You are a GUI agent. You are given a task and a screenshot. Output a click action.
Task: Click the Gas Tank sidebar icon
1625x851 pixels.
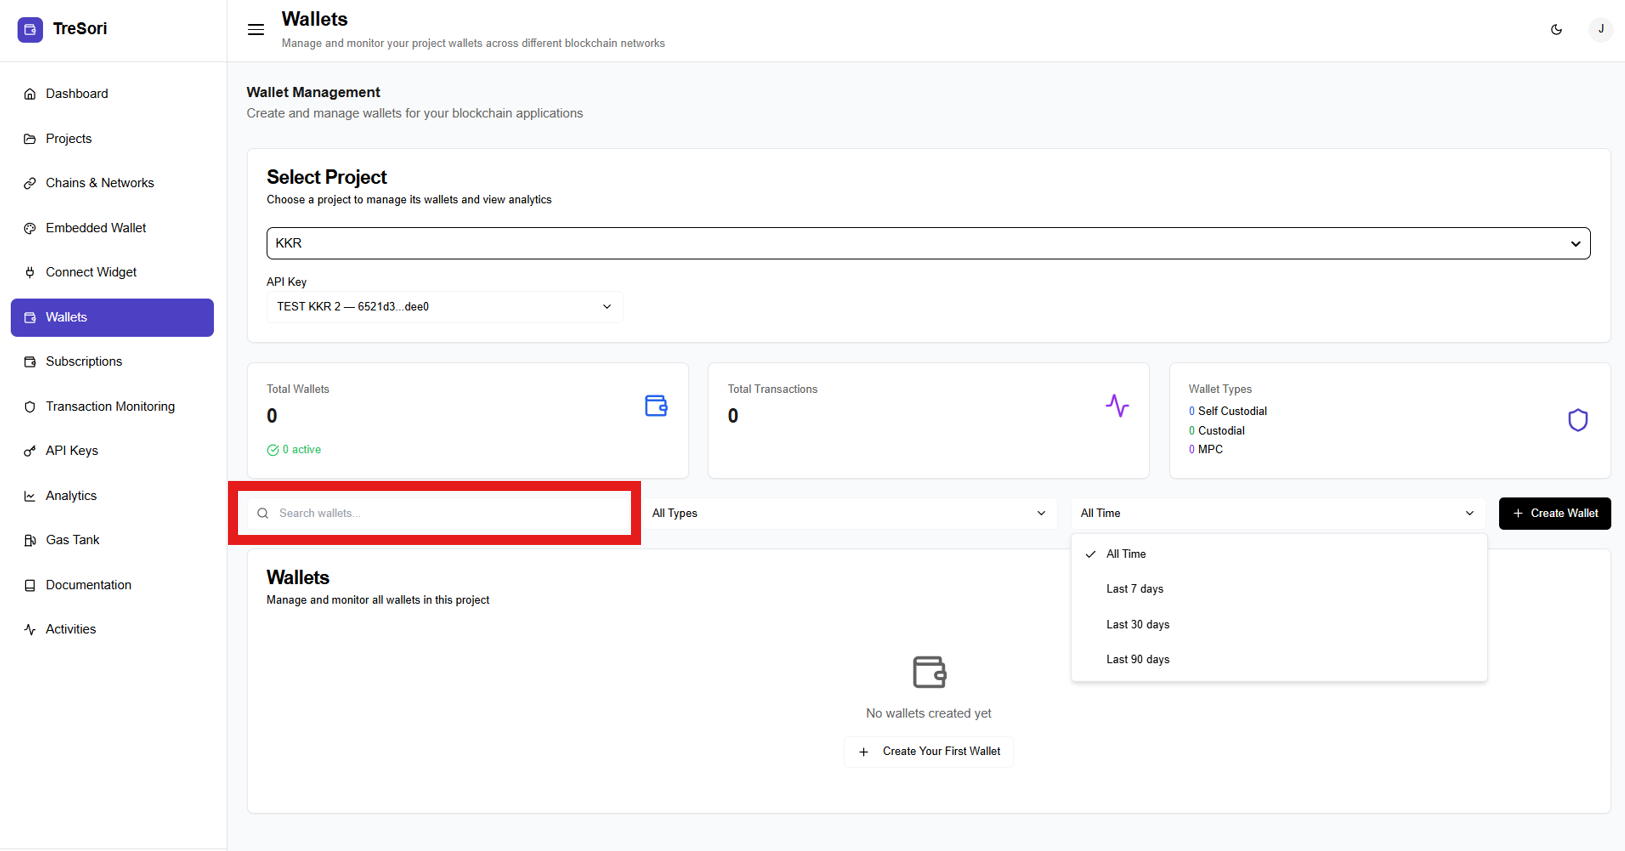(x=30, y=540)
